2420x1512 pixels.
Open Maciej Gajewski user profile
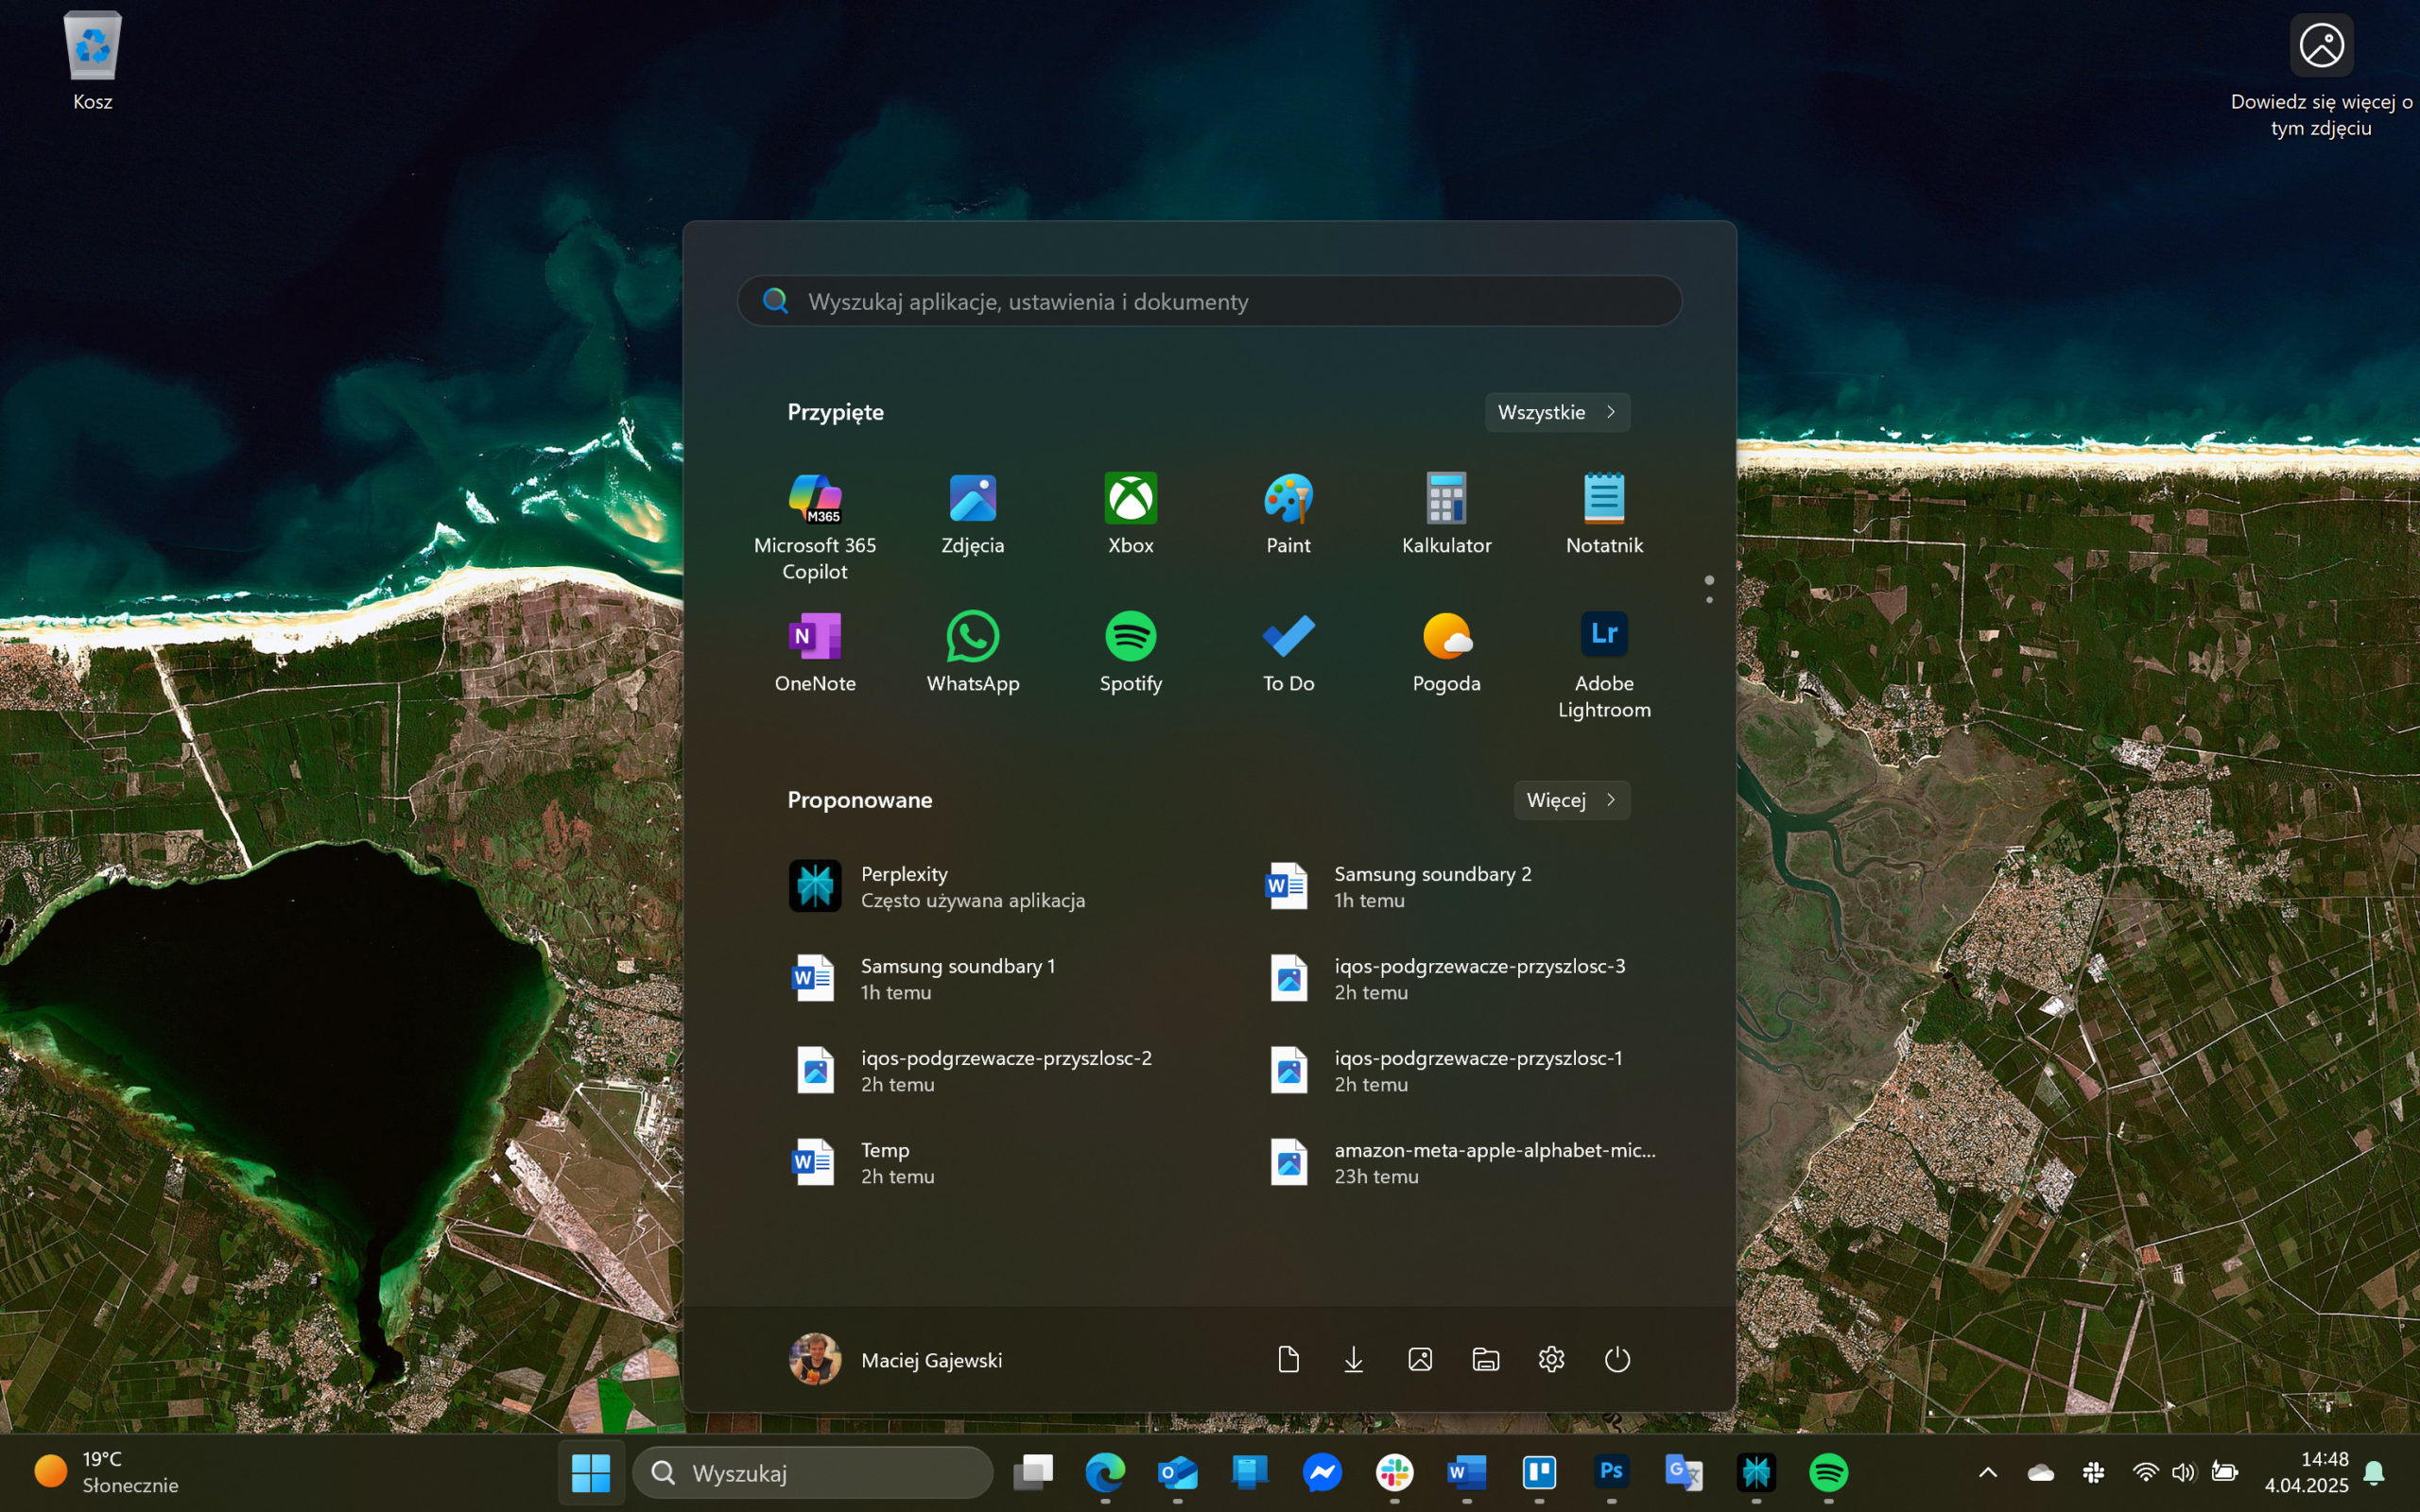pyautogui.click(x=896, y=1359)
